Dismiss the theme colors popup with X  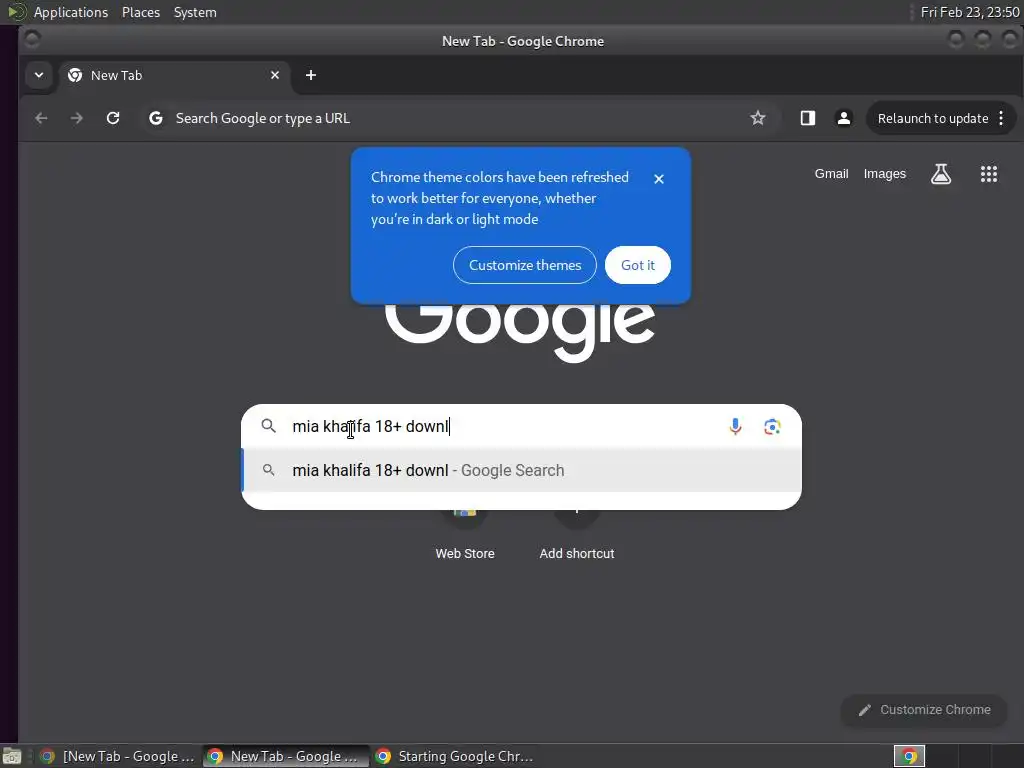pos(659,179)
